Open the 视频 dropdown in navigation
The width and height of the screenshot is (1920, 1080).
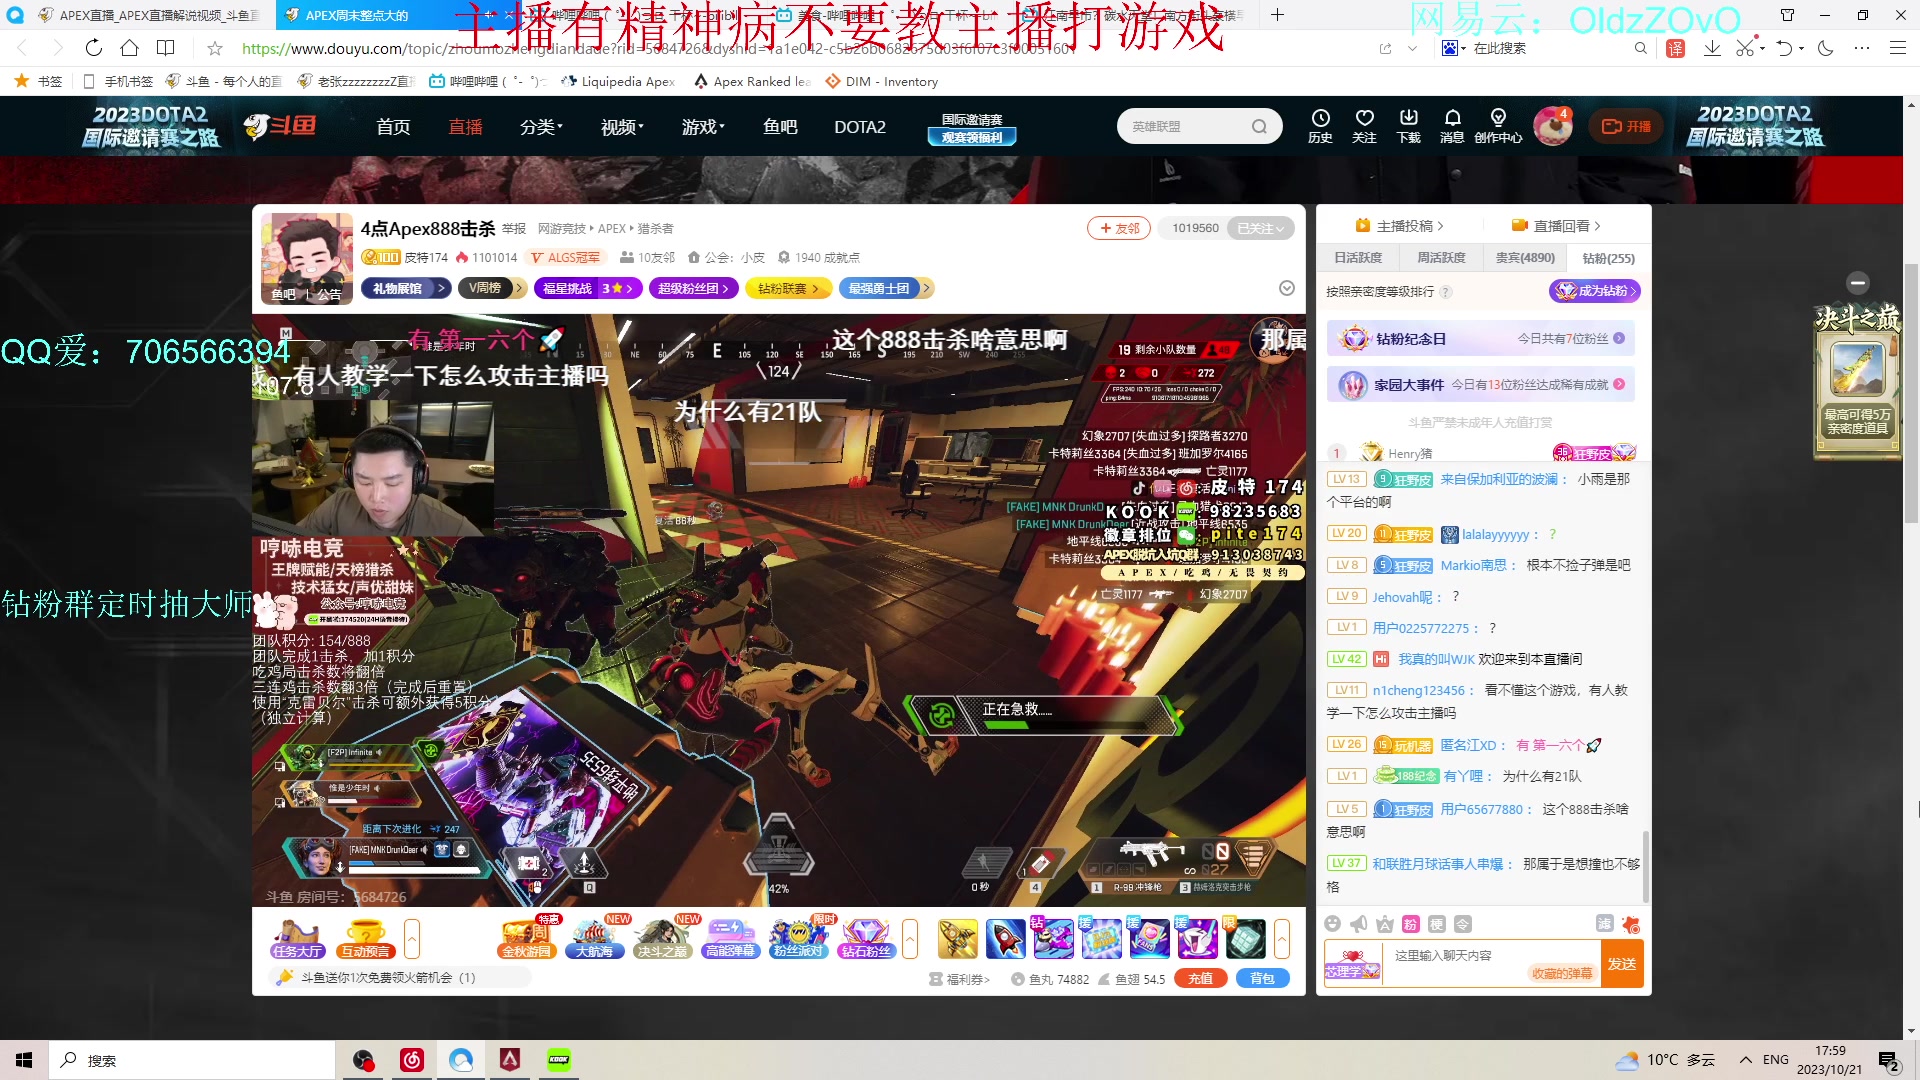(622, 127)
